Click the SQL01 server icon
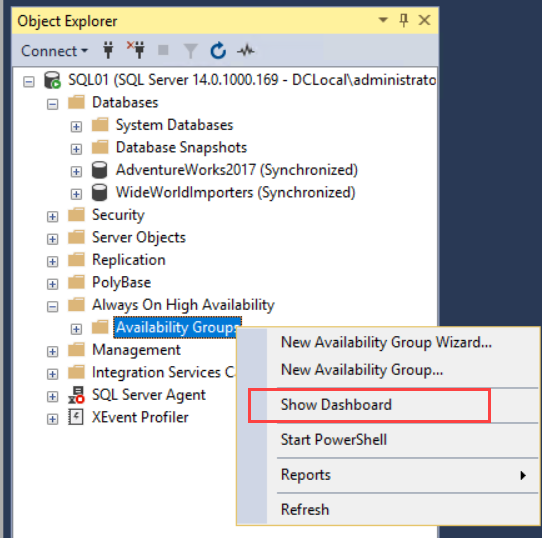The height and width of the screenshot is (538, 542). click(x=53, y=80)
